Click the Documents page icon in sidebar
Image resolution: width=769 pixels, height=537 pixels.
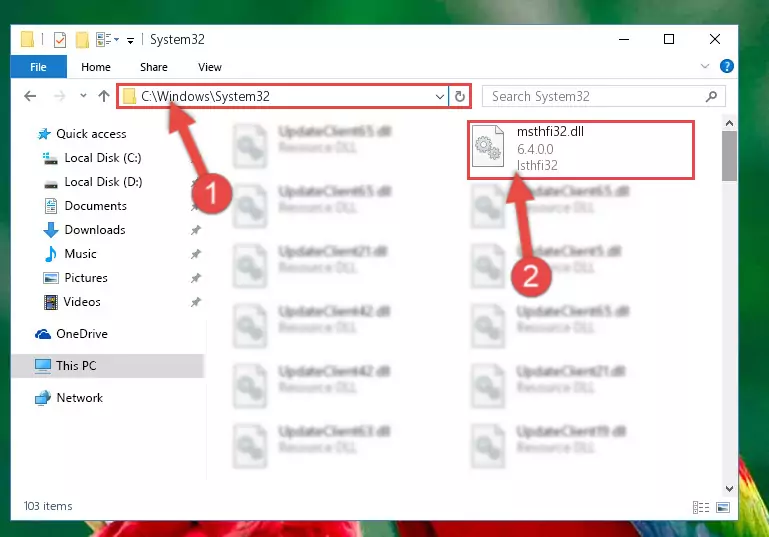point(51,206)
